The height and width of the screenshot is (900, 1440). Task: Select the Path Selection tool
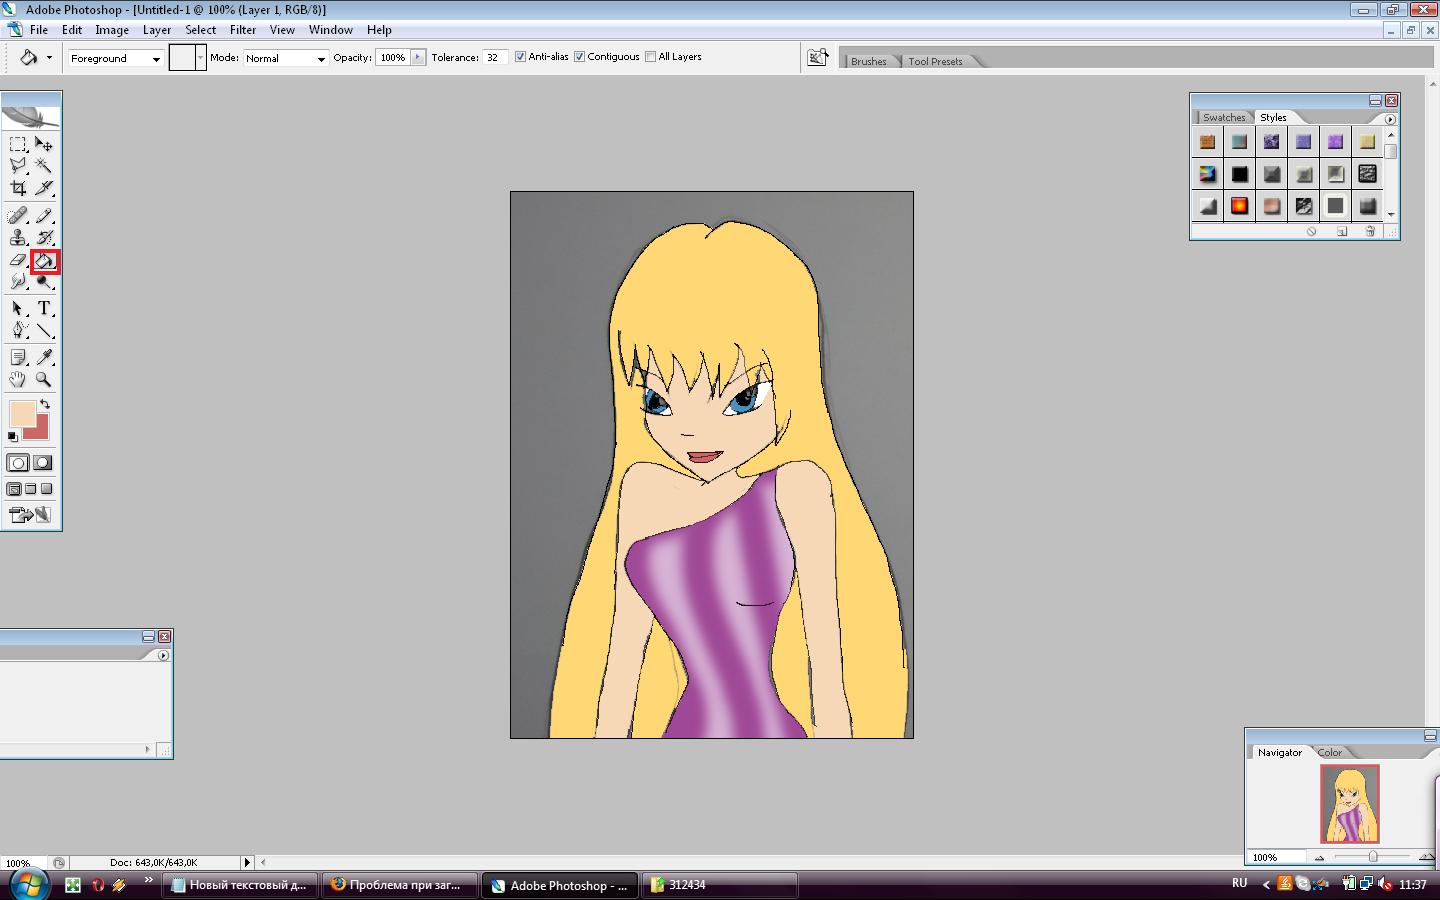[x=18, y=309]
